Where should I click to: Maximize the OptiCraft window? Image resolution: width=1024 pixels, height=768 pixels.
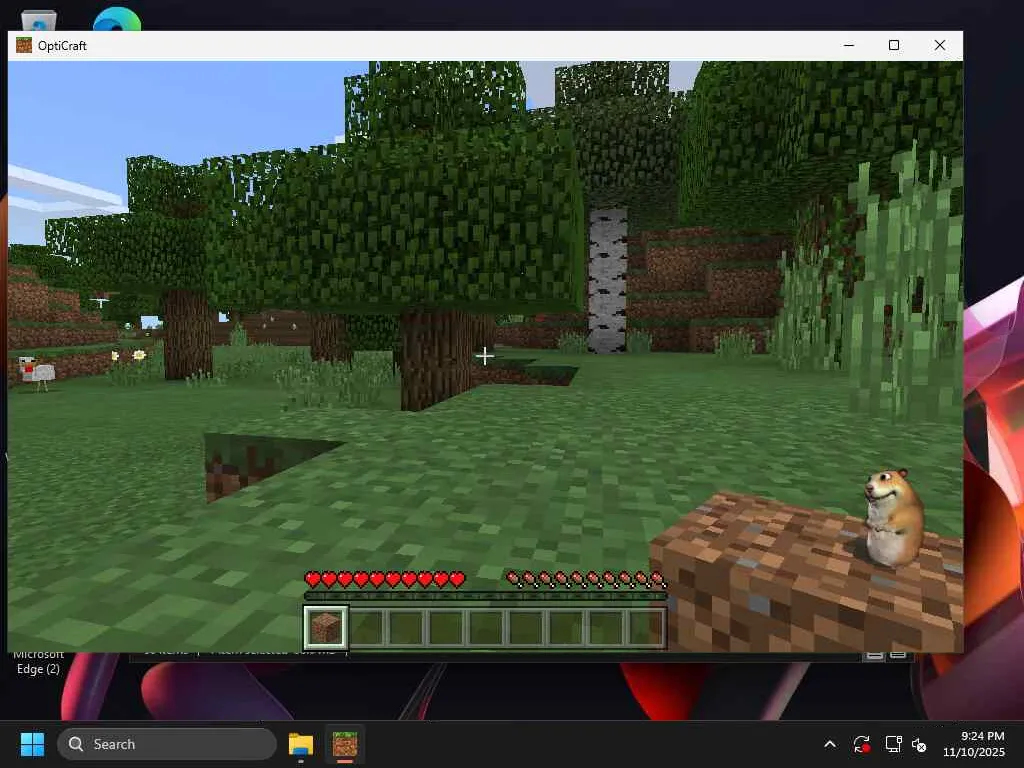(894, 45)
